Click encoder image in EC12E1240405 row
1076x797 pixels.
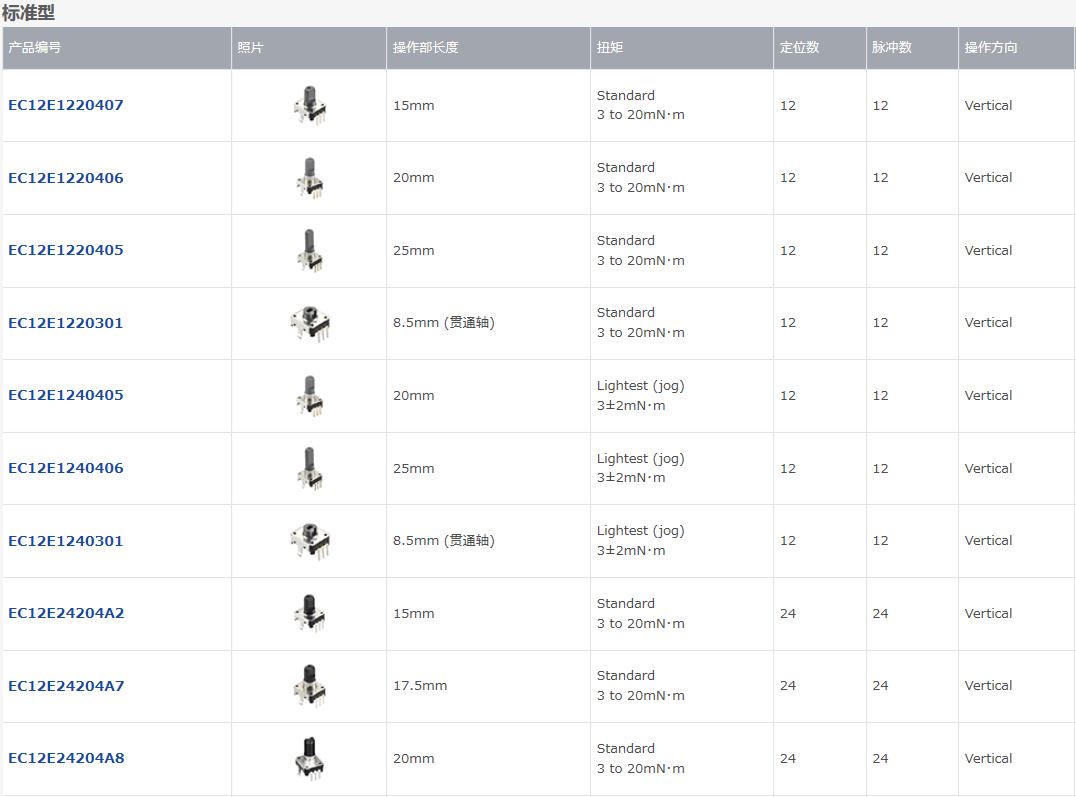point(310,395)
